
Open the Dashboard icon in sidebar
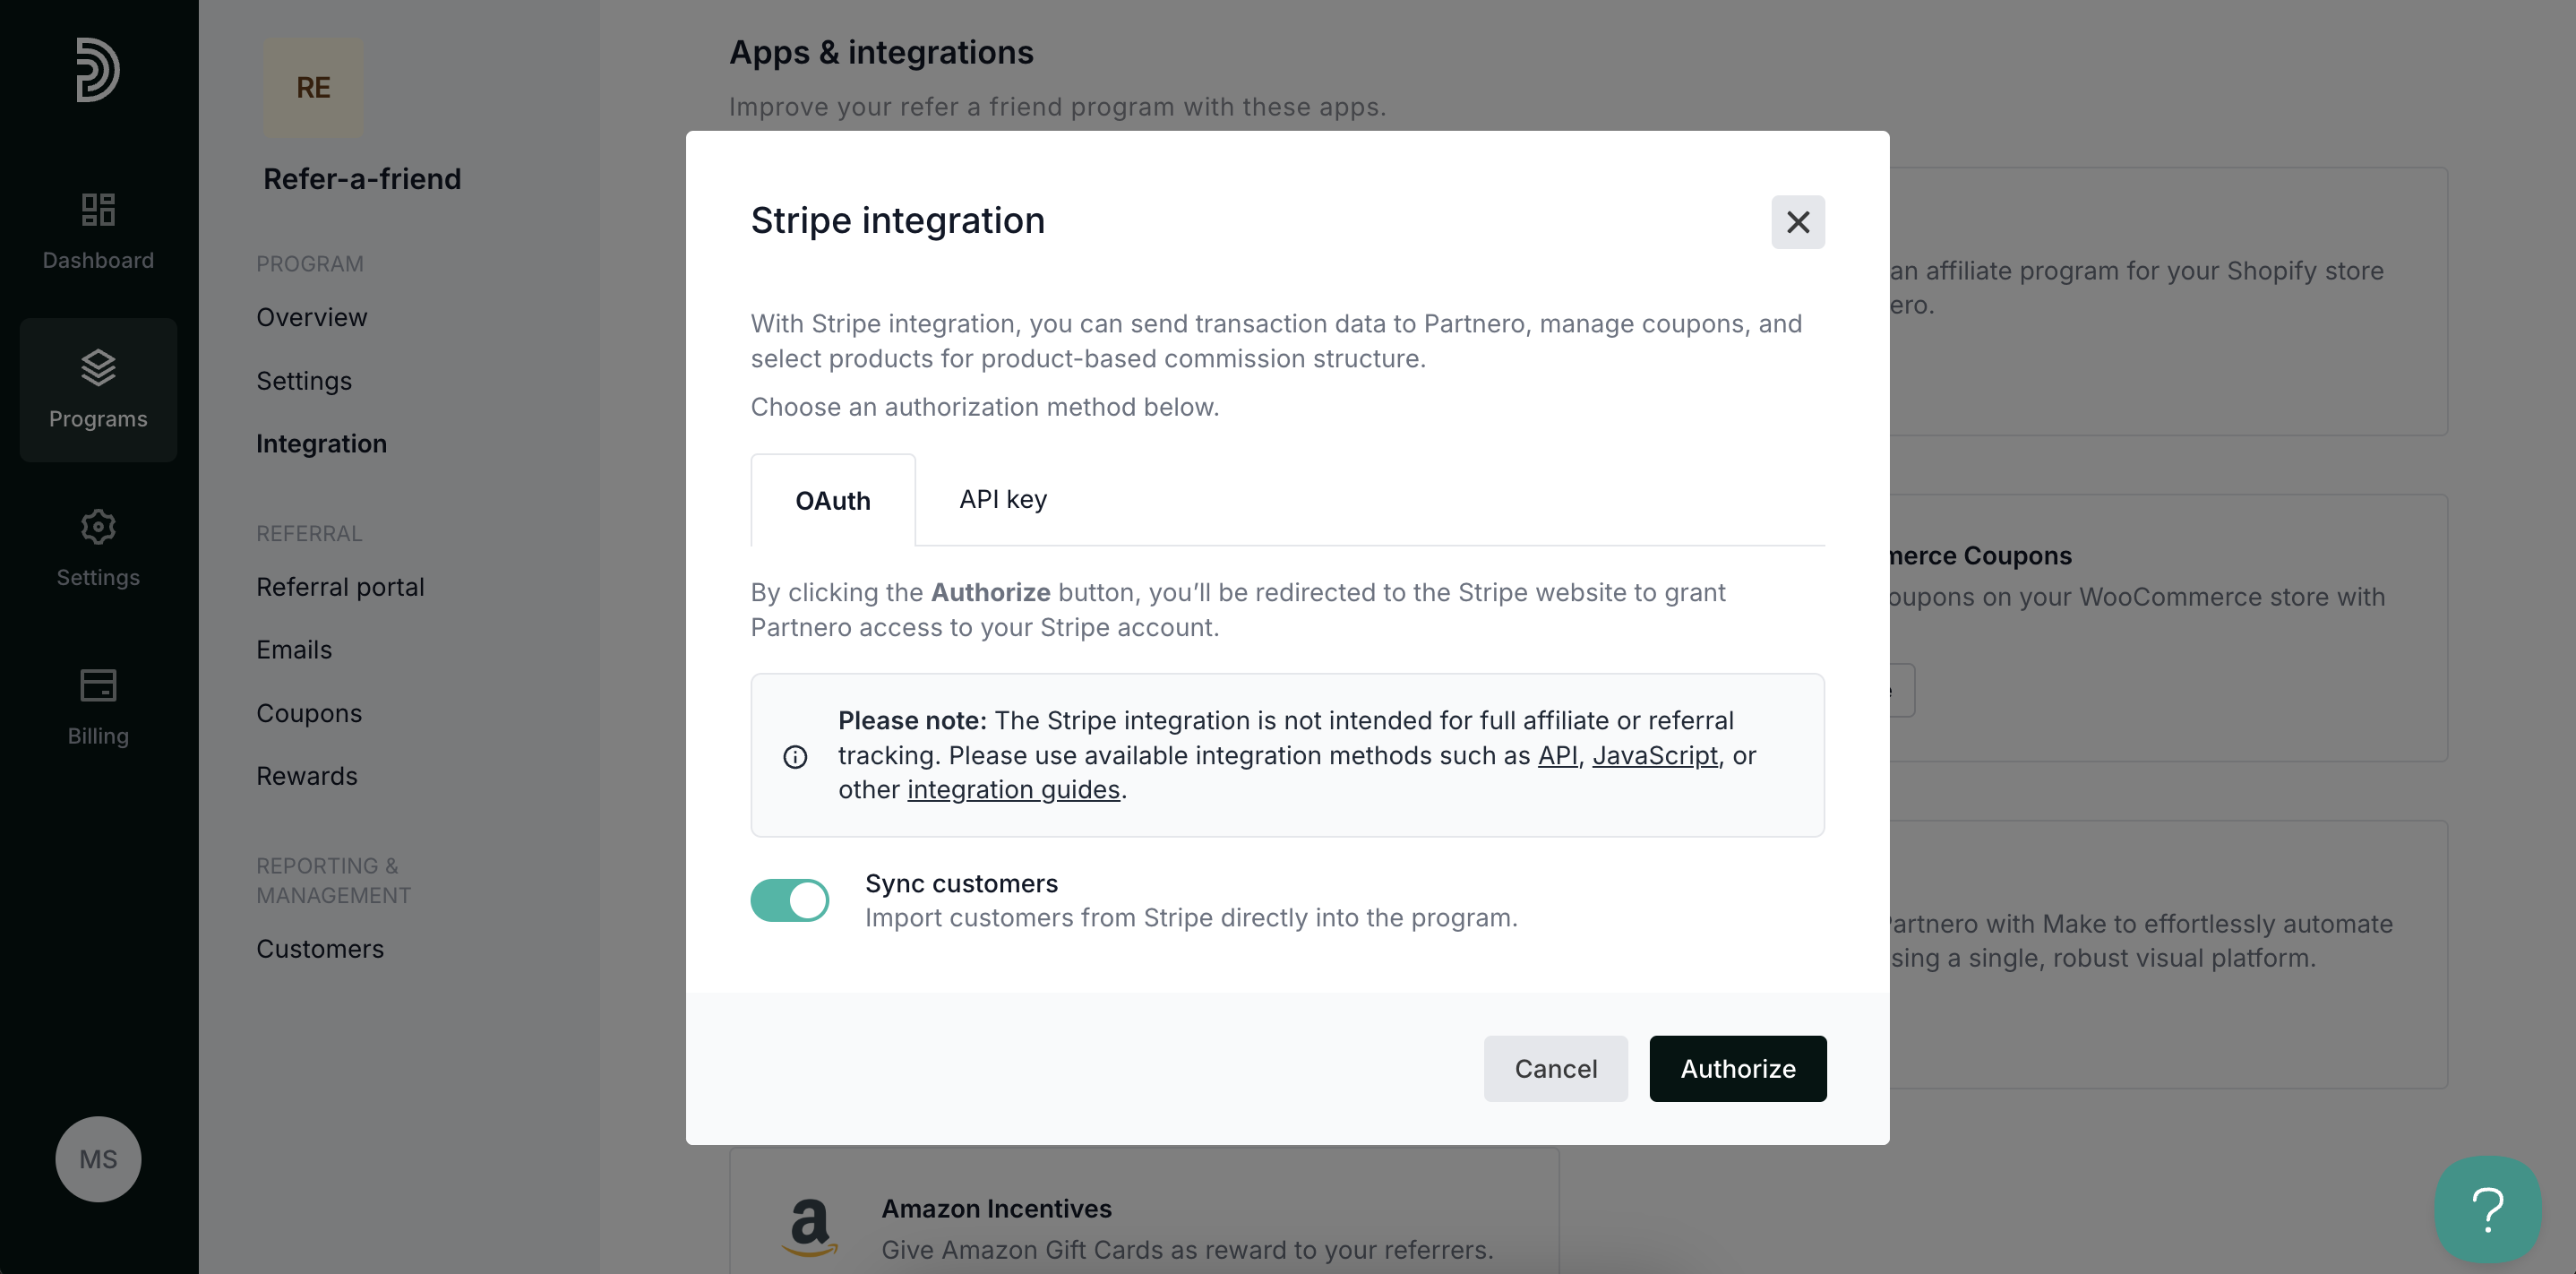click(98, 209)
